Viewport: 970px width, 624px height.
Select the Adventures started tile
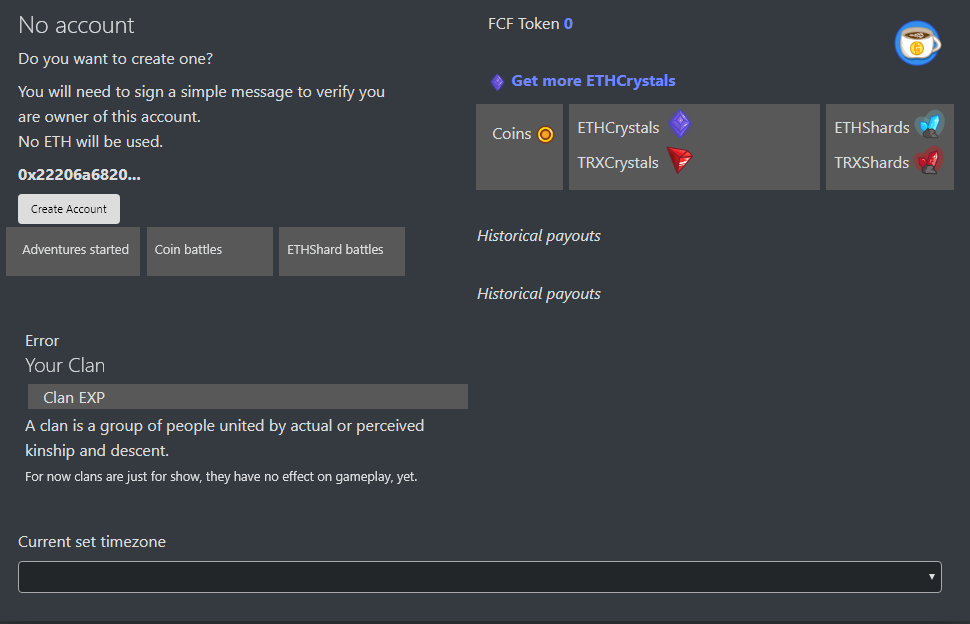coord(73,251)
